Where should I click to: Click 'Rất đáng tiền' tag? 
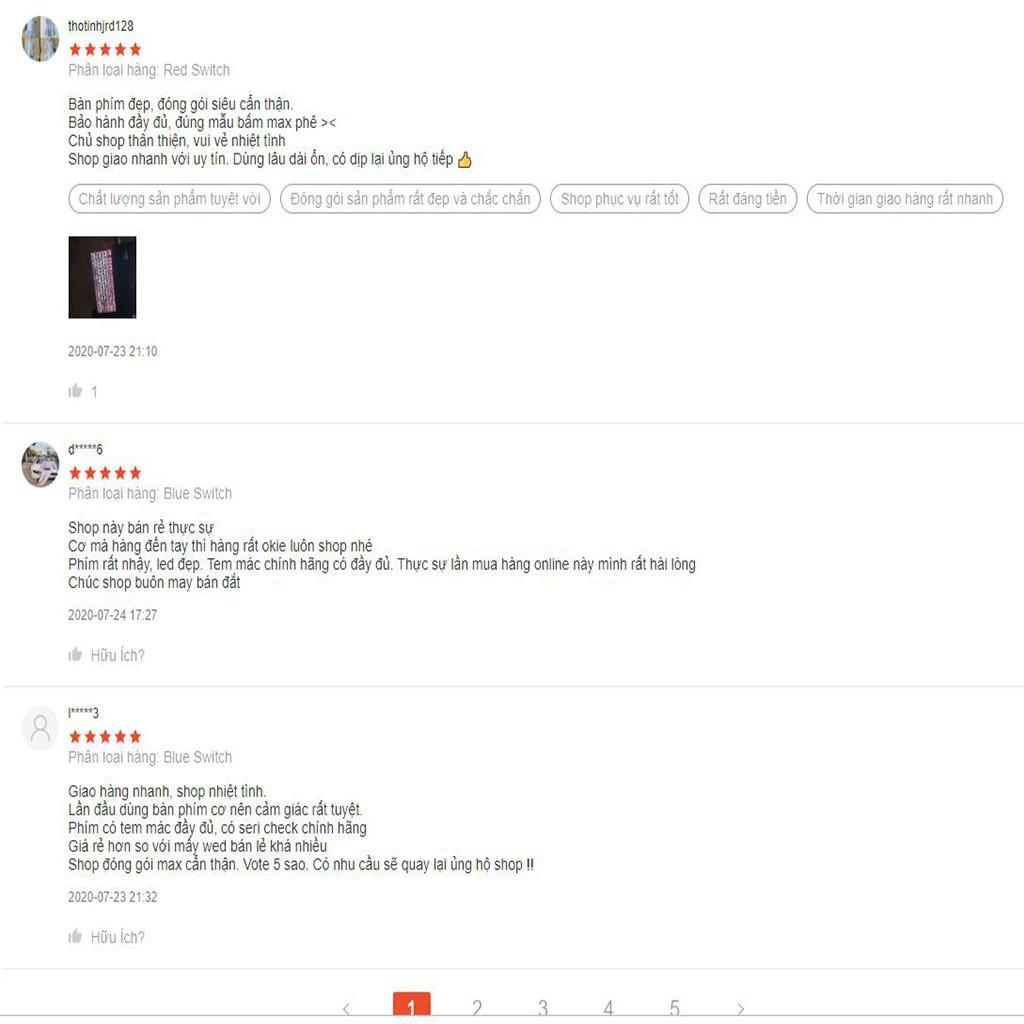pyautogui.click(x=747, y=199)
